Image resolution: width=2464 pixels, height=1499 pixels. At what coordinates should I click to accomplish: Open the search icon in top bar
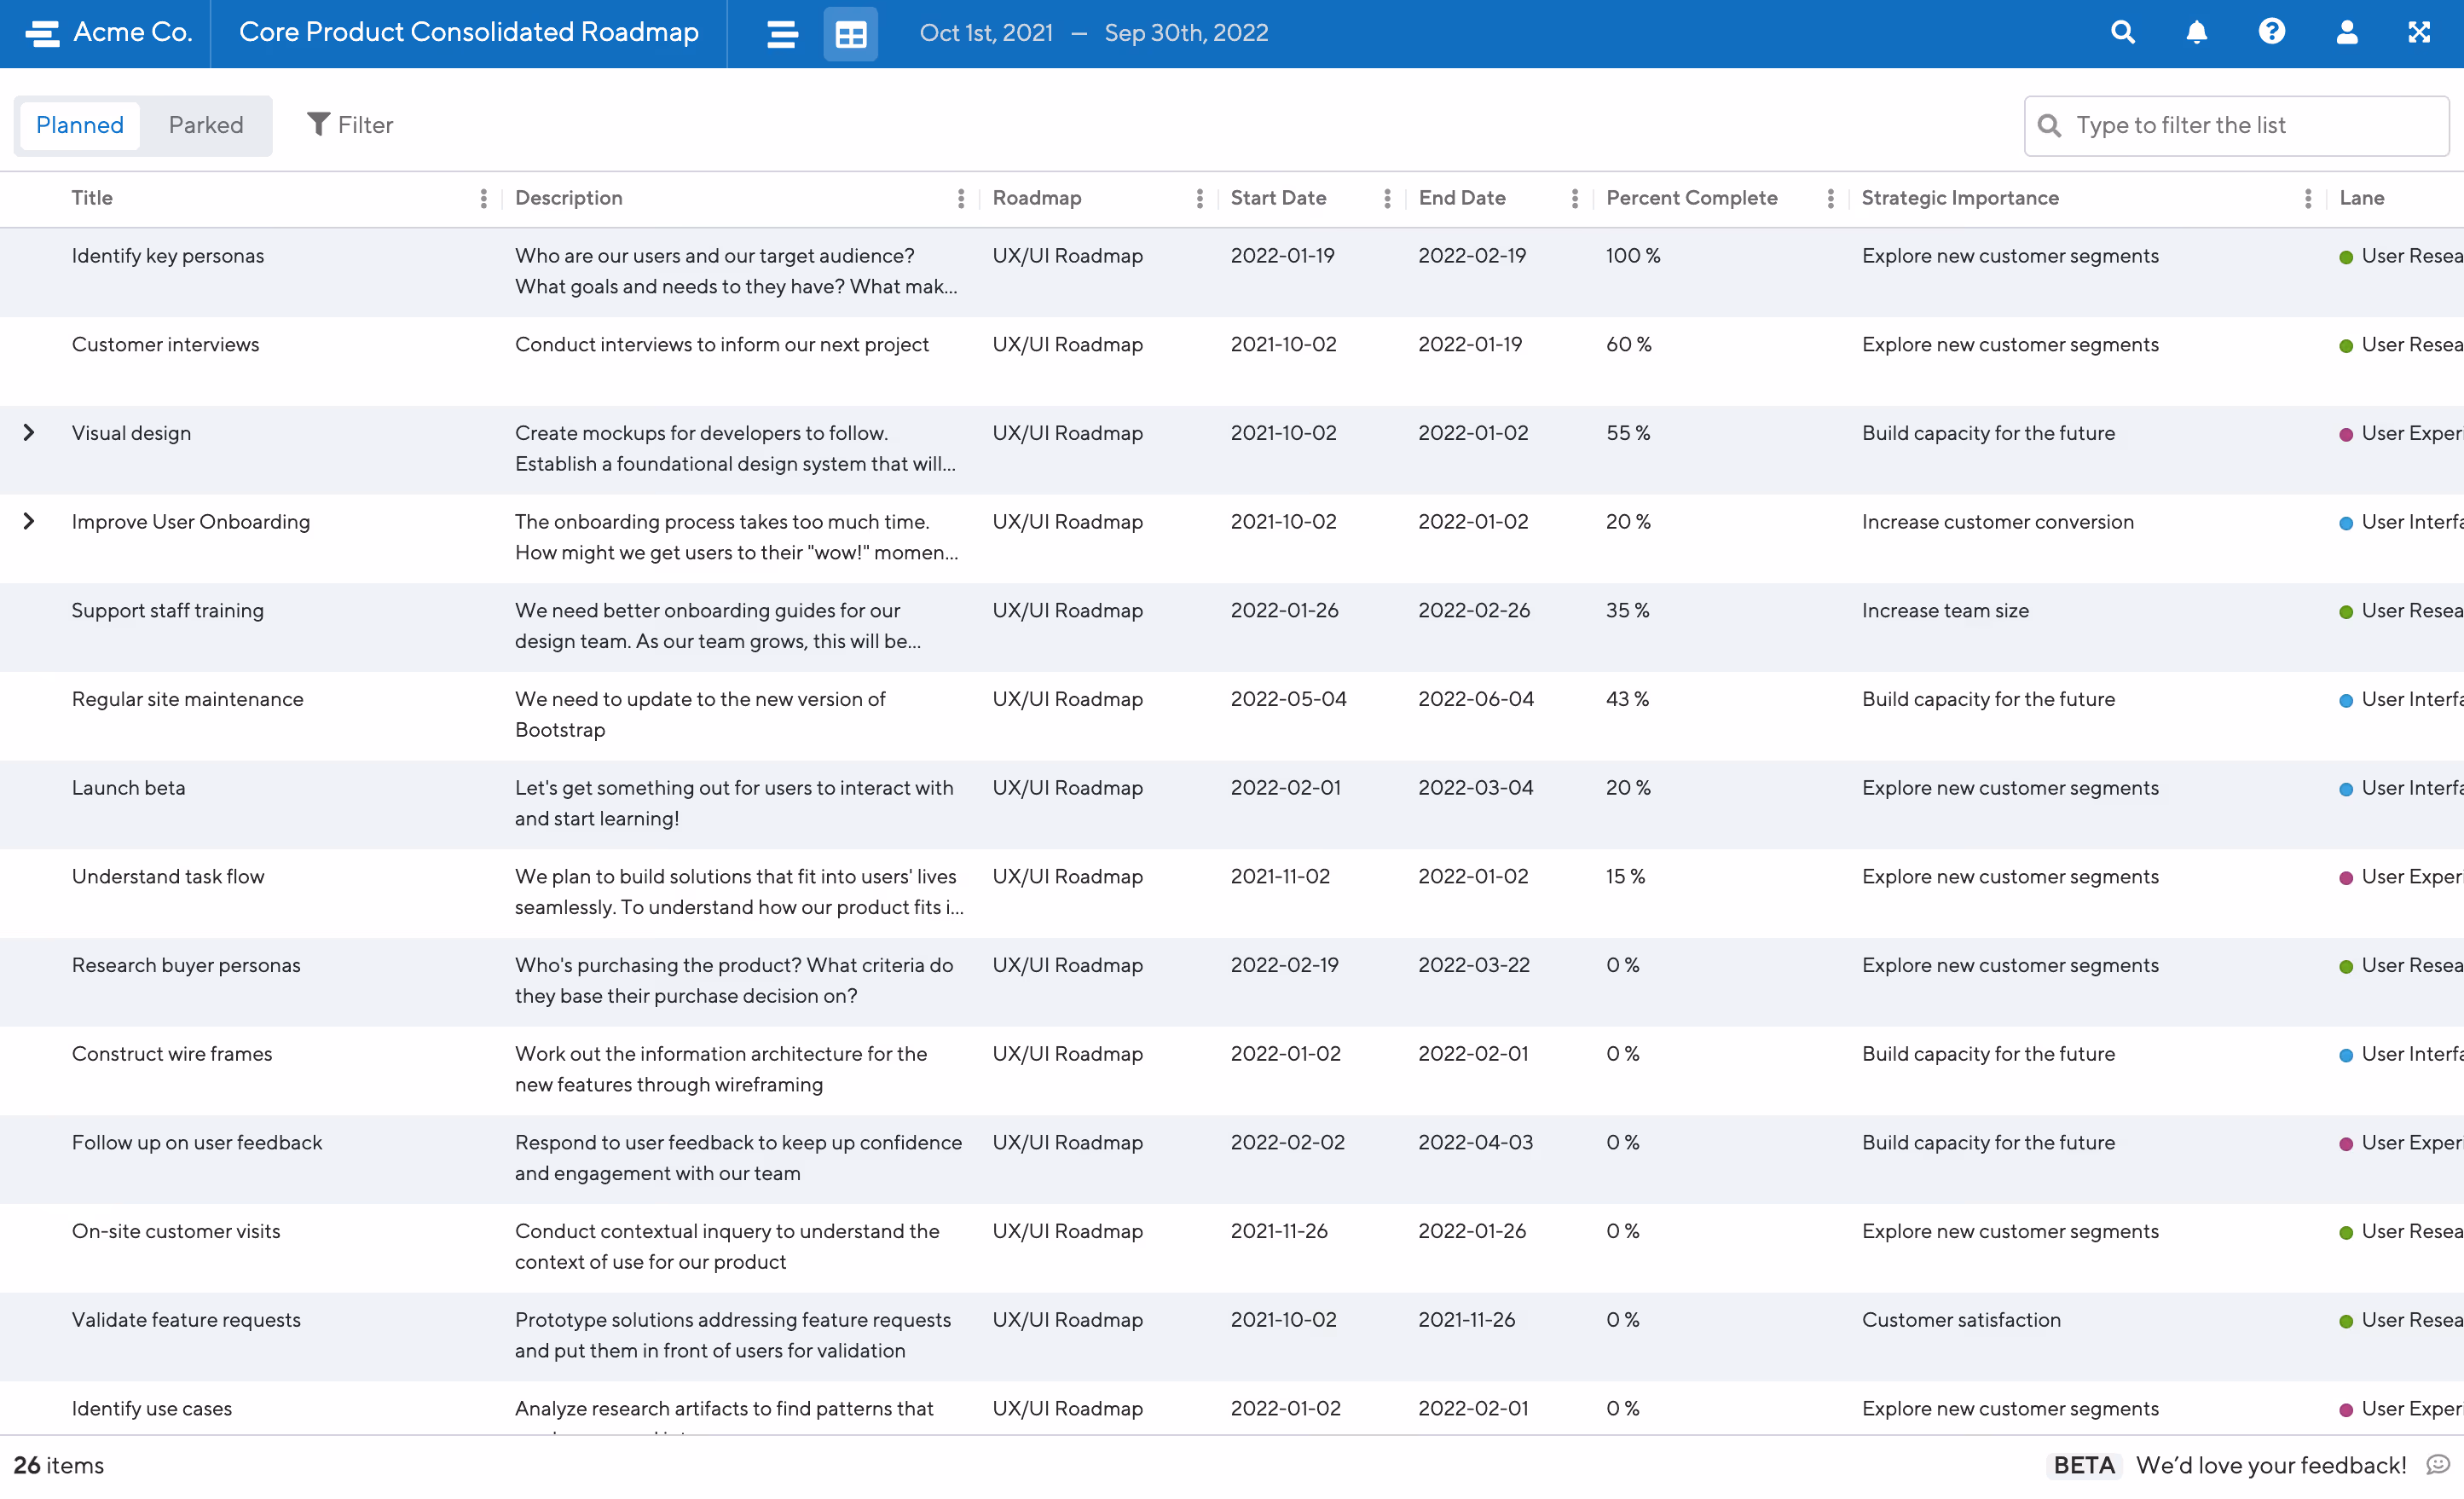tap(2122, 33)
